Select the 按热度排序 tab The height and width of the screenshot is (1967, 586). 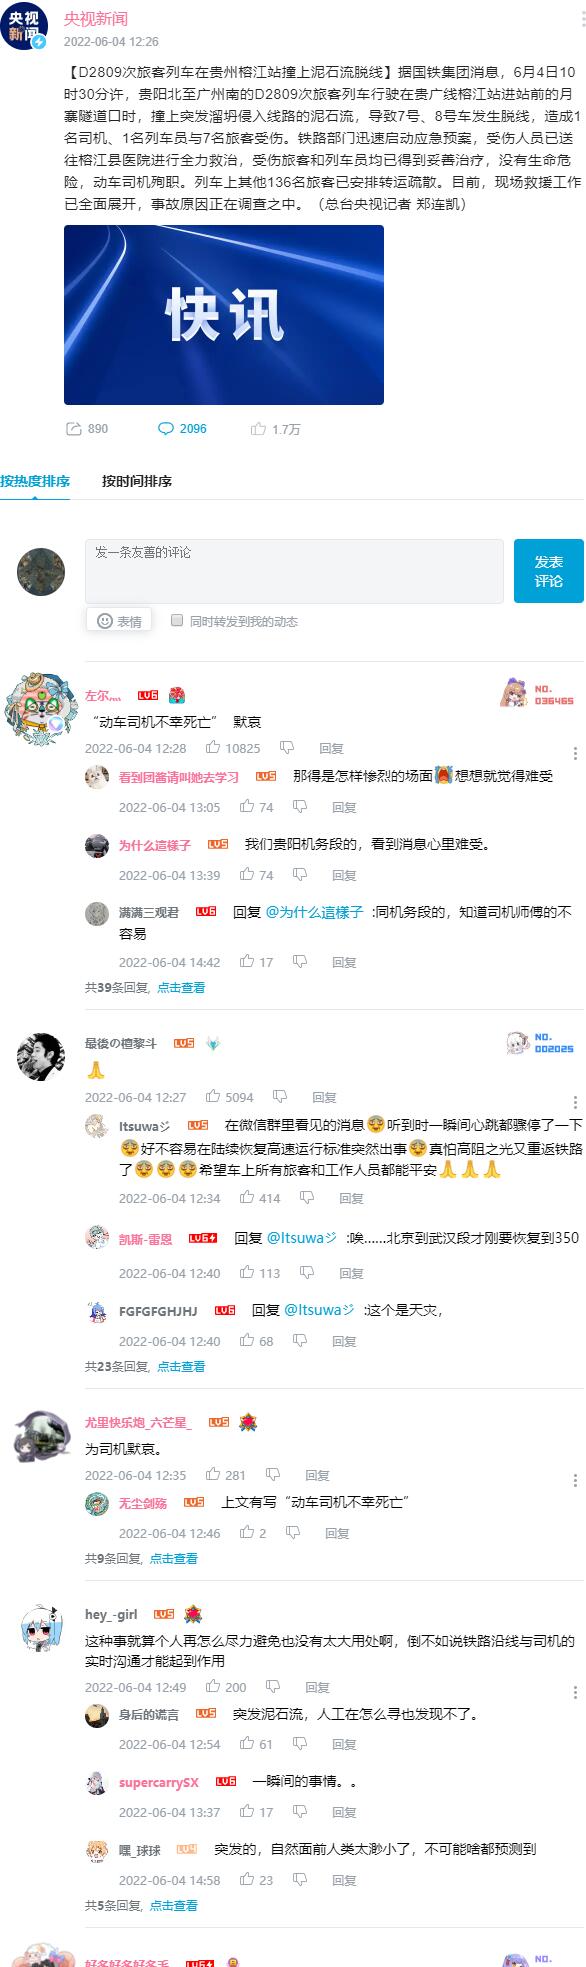35,481
